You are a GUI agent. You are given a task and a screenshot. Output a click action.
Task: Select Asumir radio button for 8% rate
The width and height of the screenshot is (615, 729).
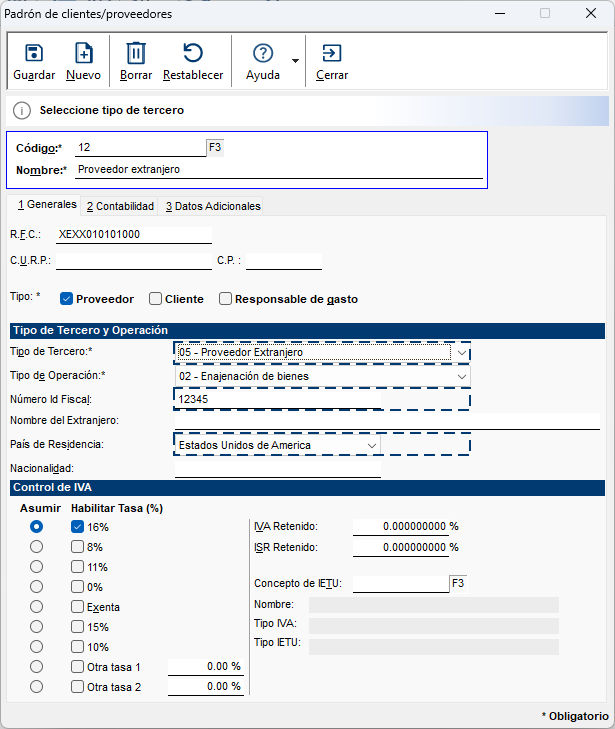(x=37, y=547)
